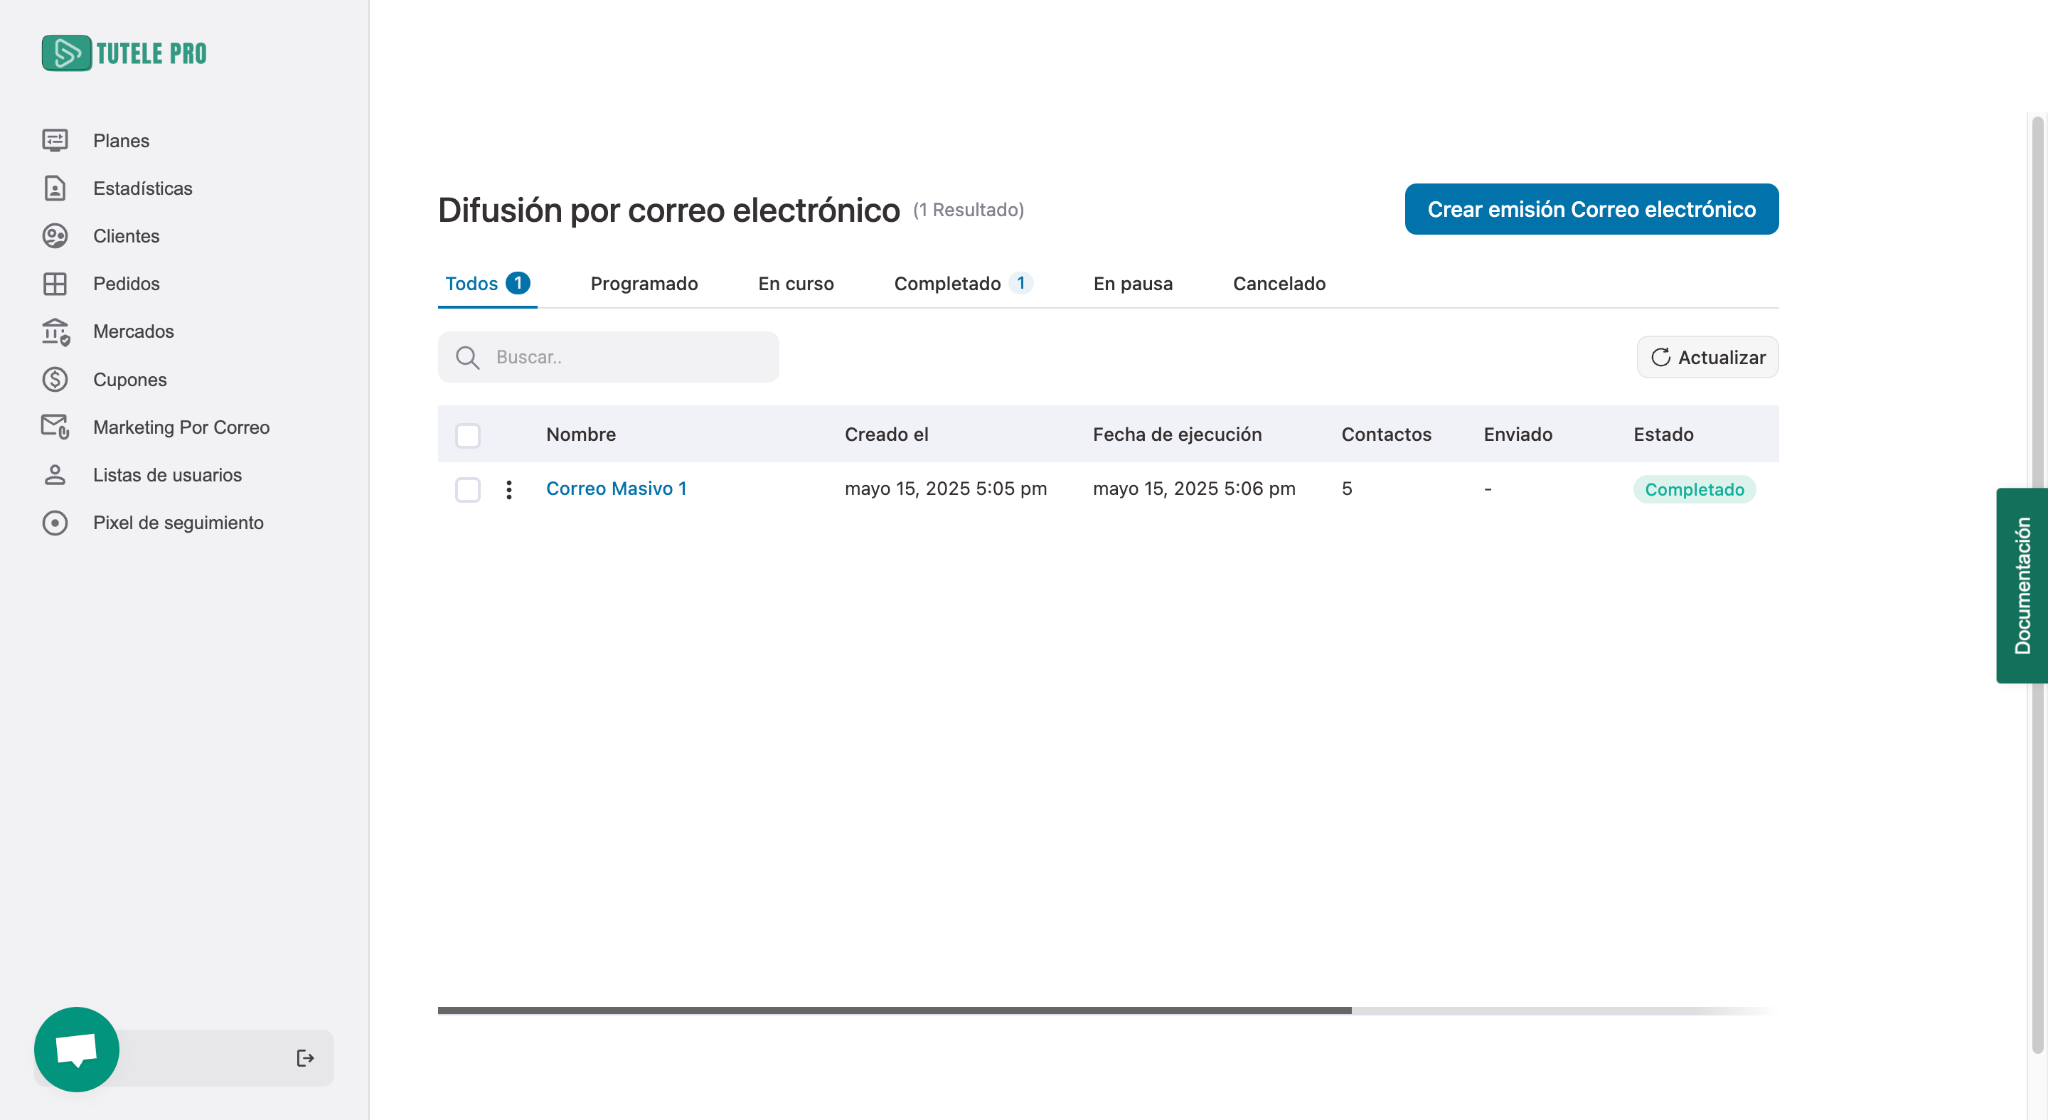
Task: Click the logout icon at bottom of sidebar
Action: pos(305,1058)
